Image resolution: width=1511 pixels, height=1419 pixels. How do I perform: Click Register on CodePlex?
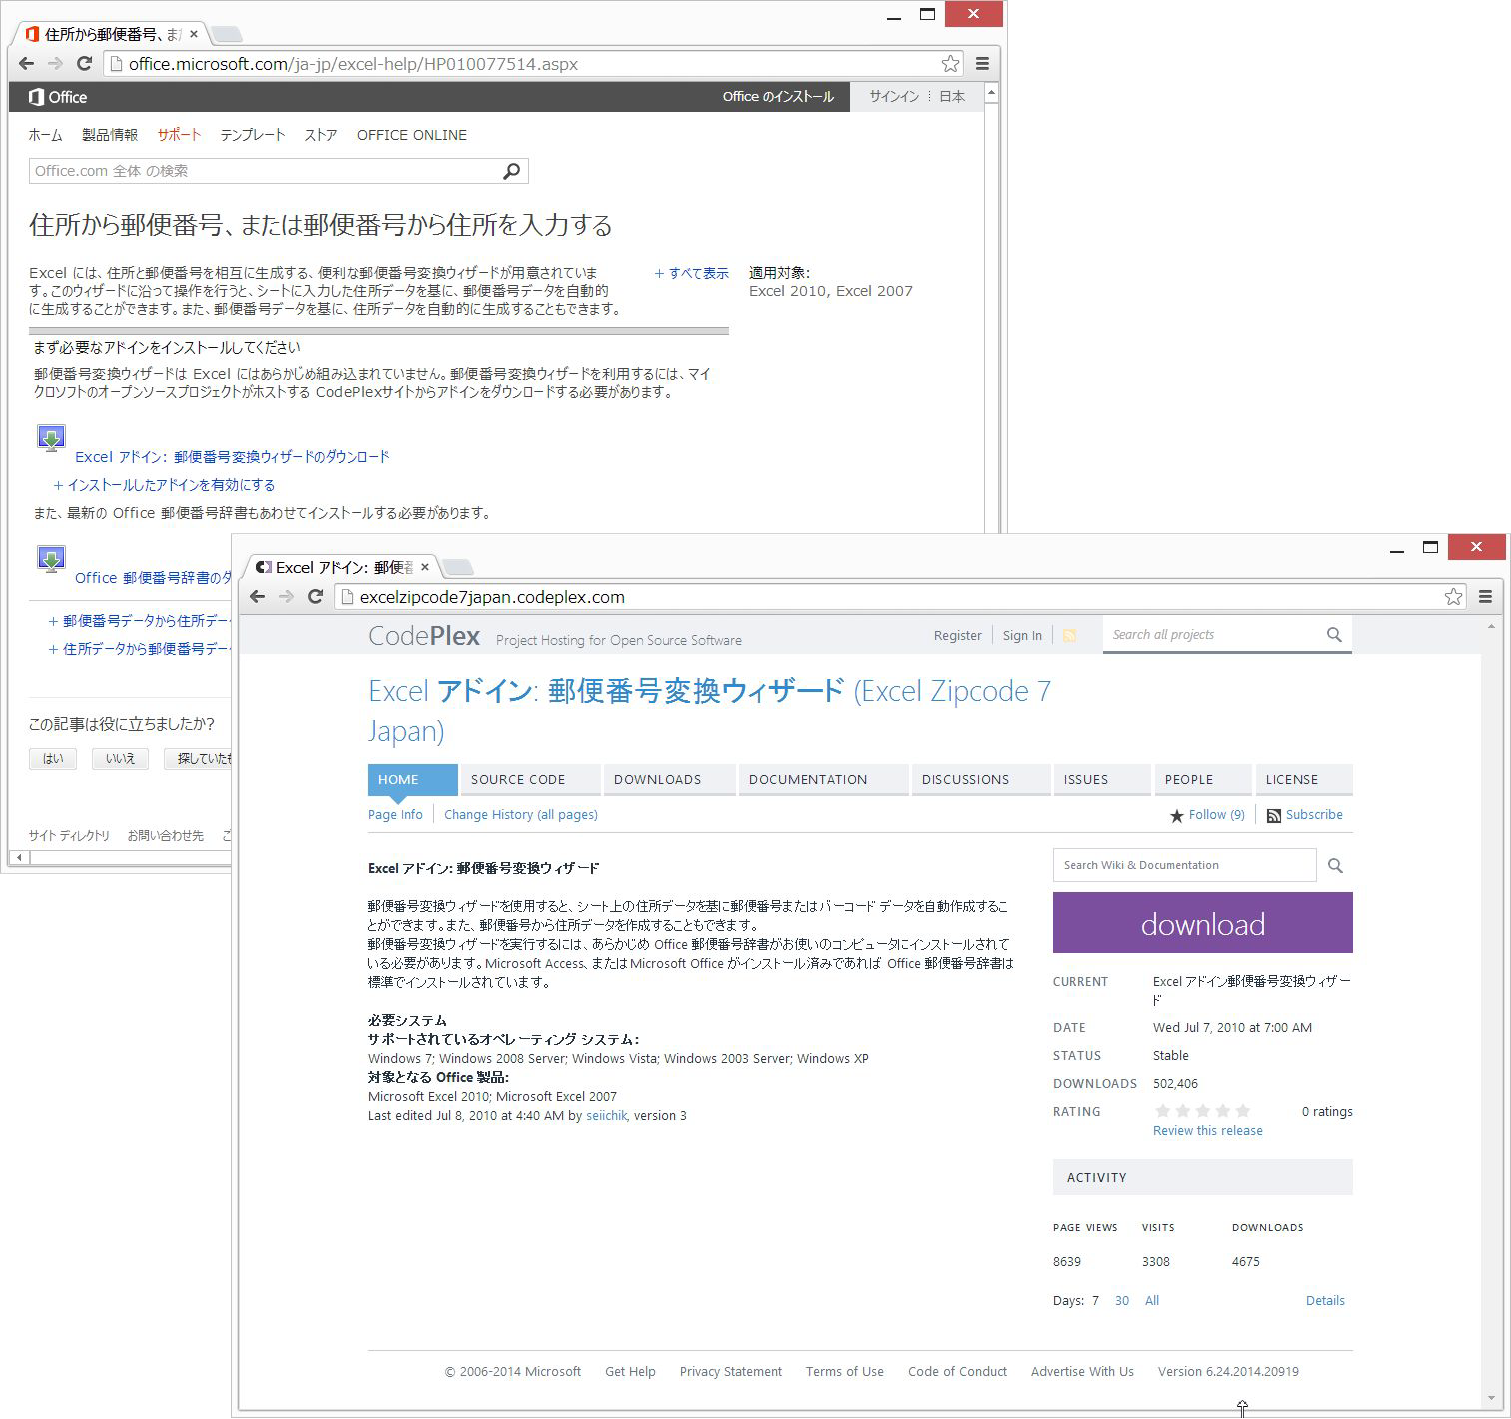pos(958,636)
